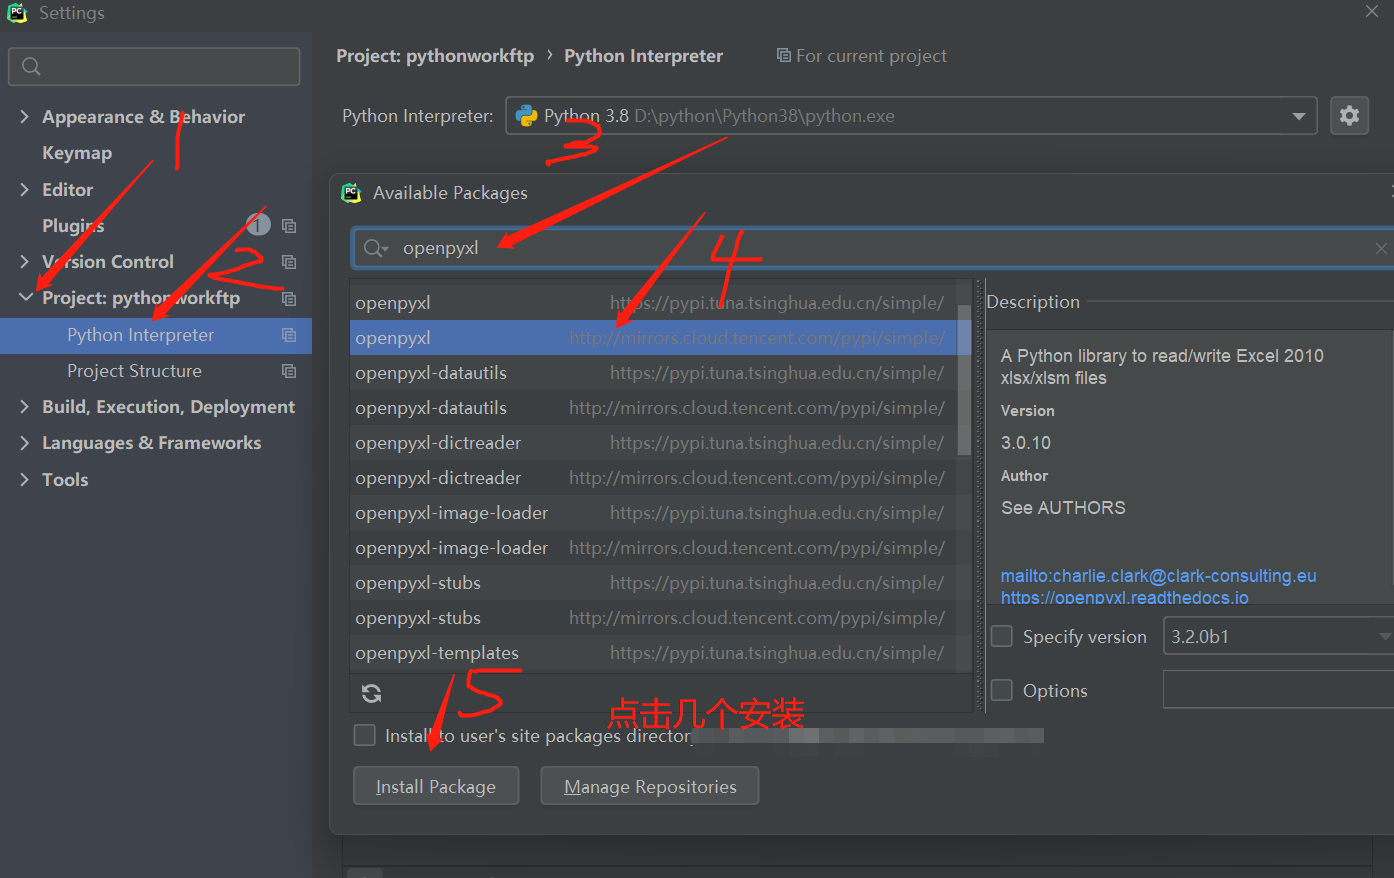Viewport: 1394px width, 878px height.
Task: Expand Version Control section
Action: click(24, 262)
